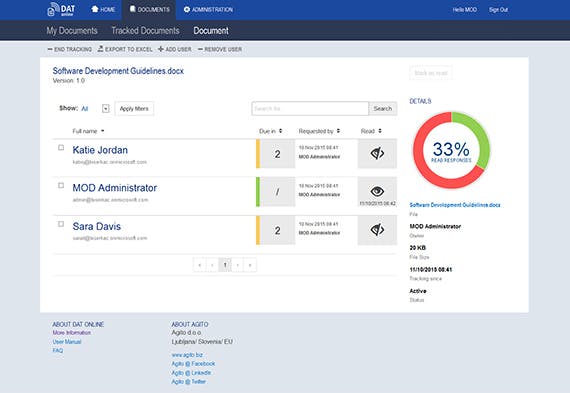The width and height of the screenshot is (570, 393).
Task: Click Katie Jordan's due in value 2
Action: 278,154
